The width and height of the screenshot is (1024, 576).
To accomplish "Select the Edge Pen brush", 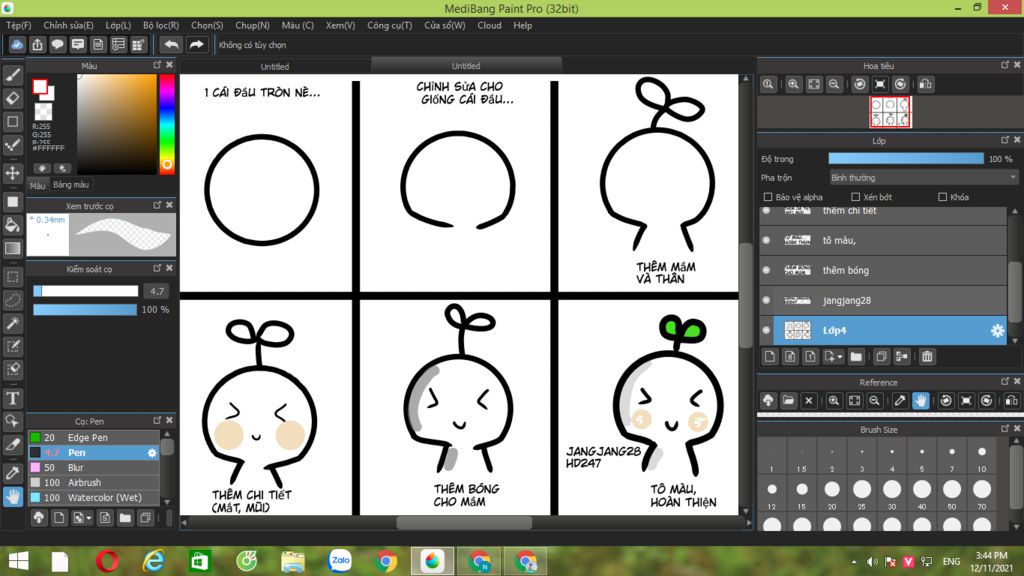I will (x=93, y=438).
